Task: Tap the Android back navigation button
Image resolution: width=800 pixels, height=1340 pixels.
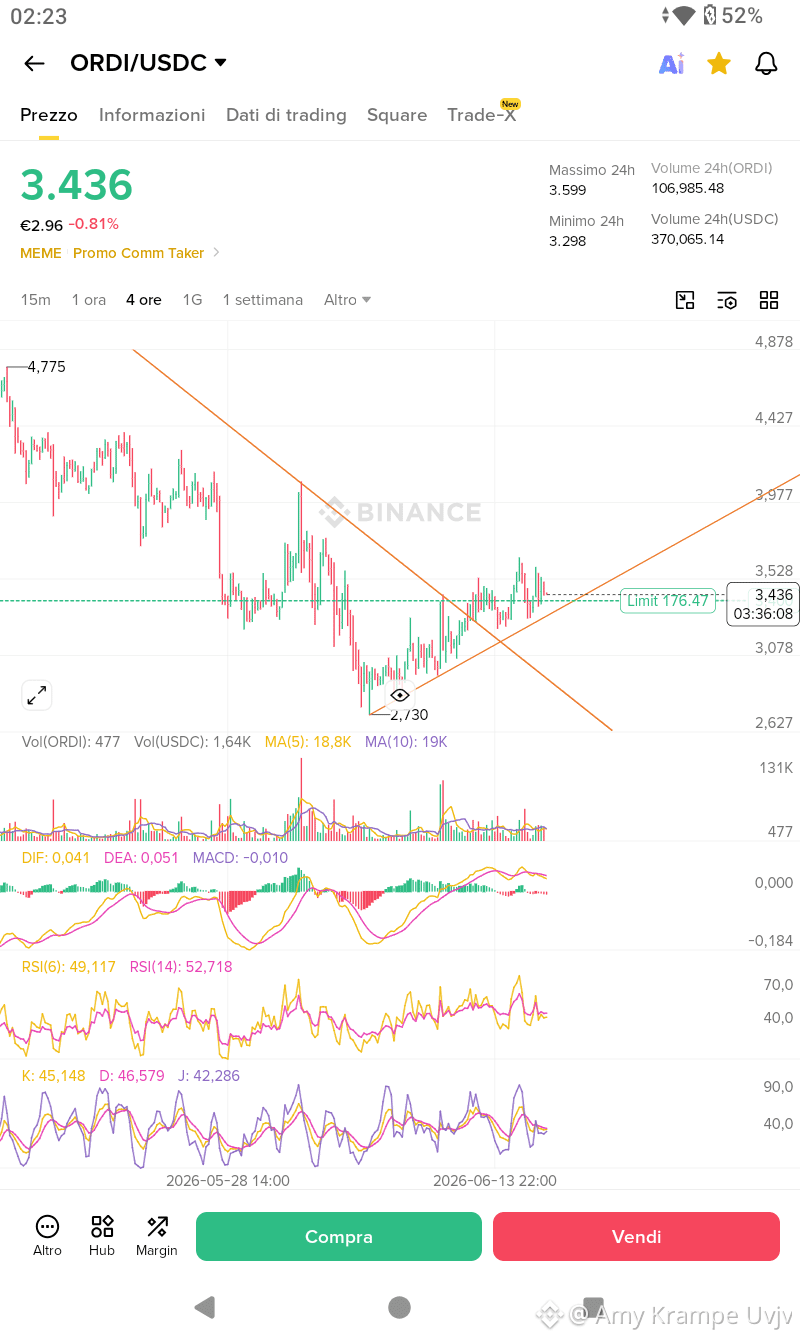Action: point(205,1307)
